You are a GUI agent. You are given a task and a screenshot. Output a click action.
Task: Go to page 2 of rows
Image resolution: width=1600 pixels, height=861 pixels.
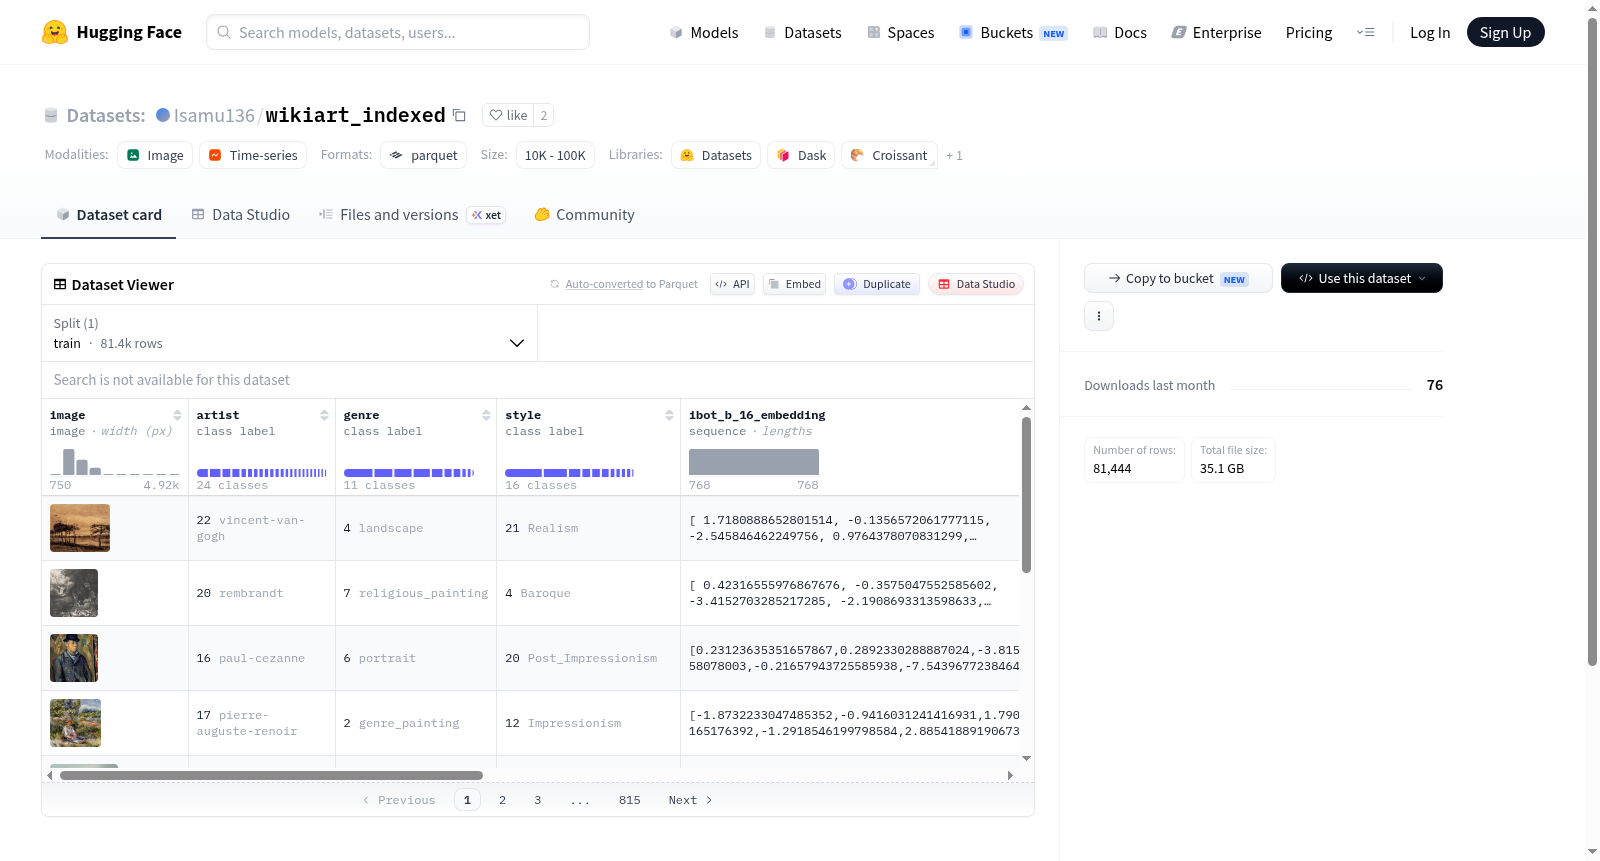coord(502,800)
